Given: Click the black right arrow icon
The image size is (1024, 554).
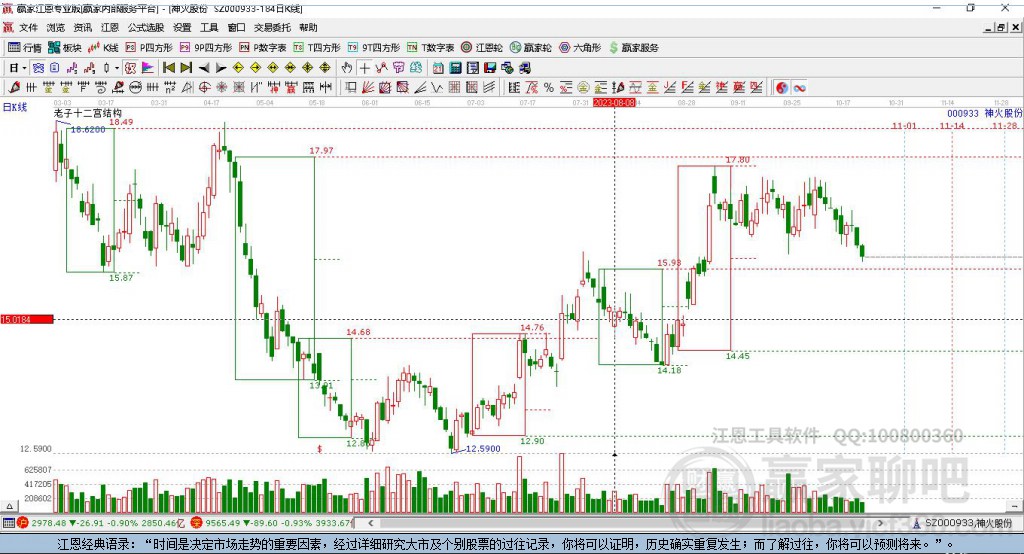Looking at the screenshot, I should pos(221,68).
